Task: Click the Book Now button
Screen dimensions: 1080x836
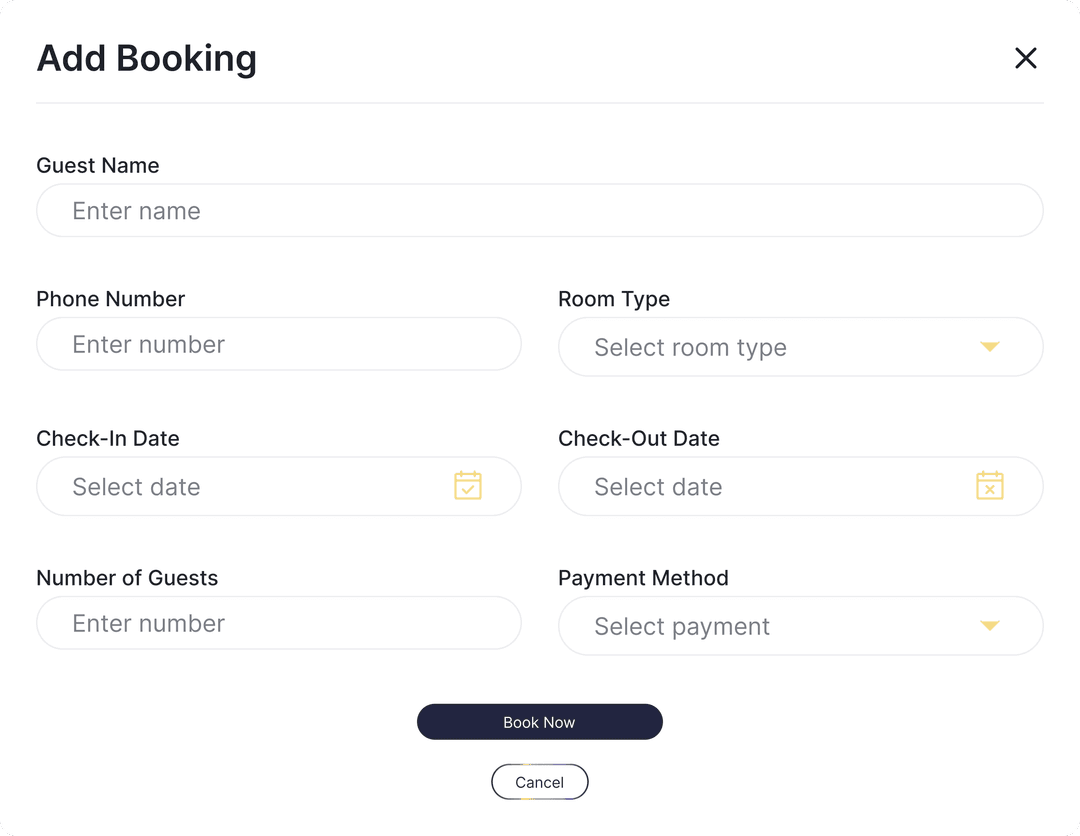Action: 540,721
